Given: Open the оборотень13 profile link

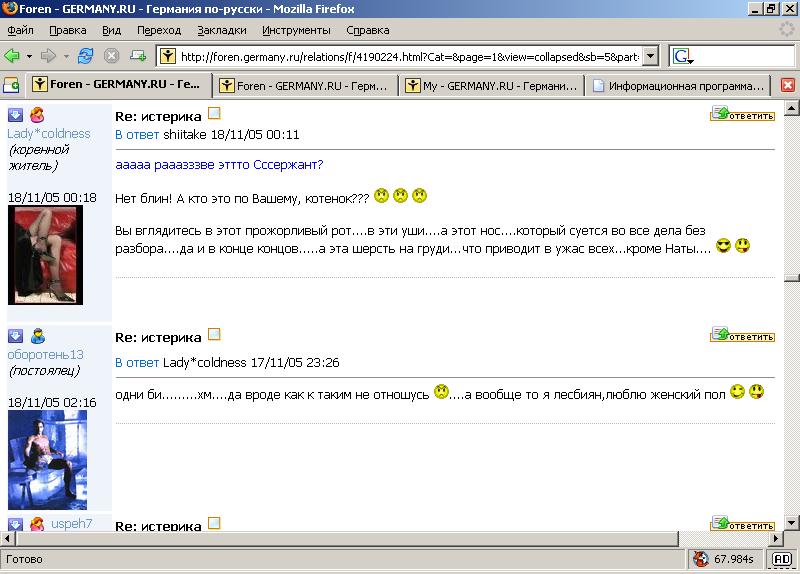Looking at the screenshot, I should [45, 355].
